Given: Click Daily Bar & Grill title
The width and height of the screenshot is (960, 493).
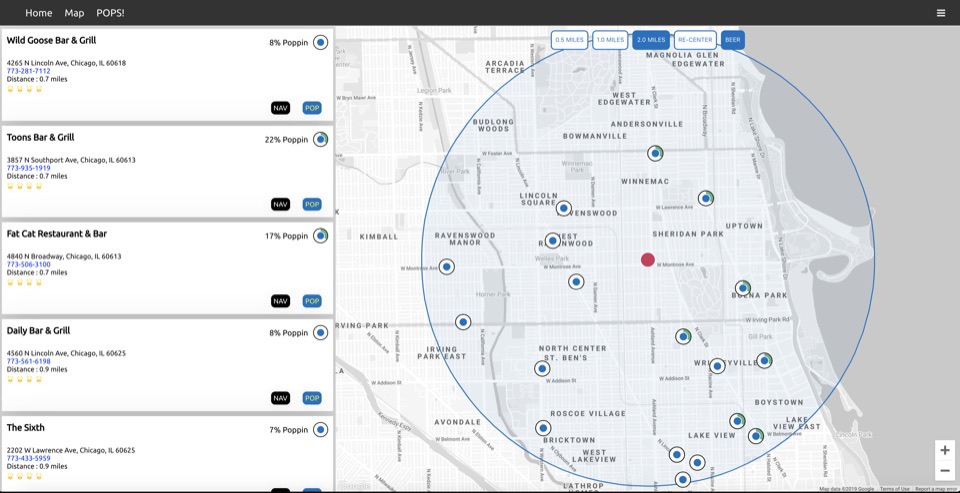Looking at the screenshot, I should [38, 331].
